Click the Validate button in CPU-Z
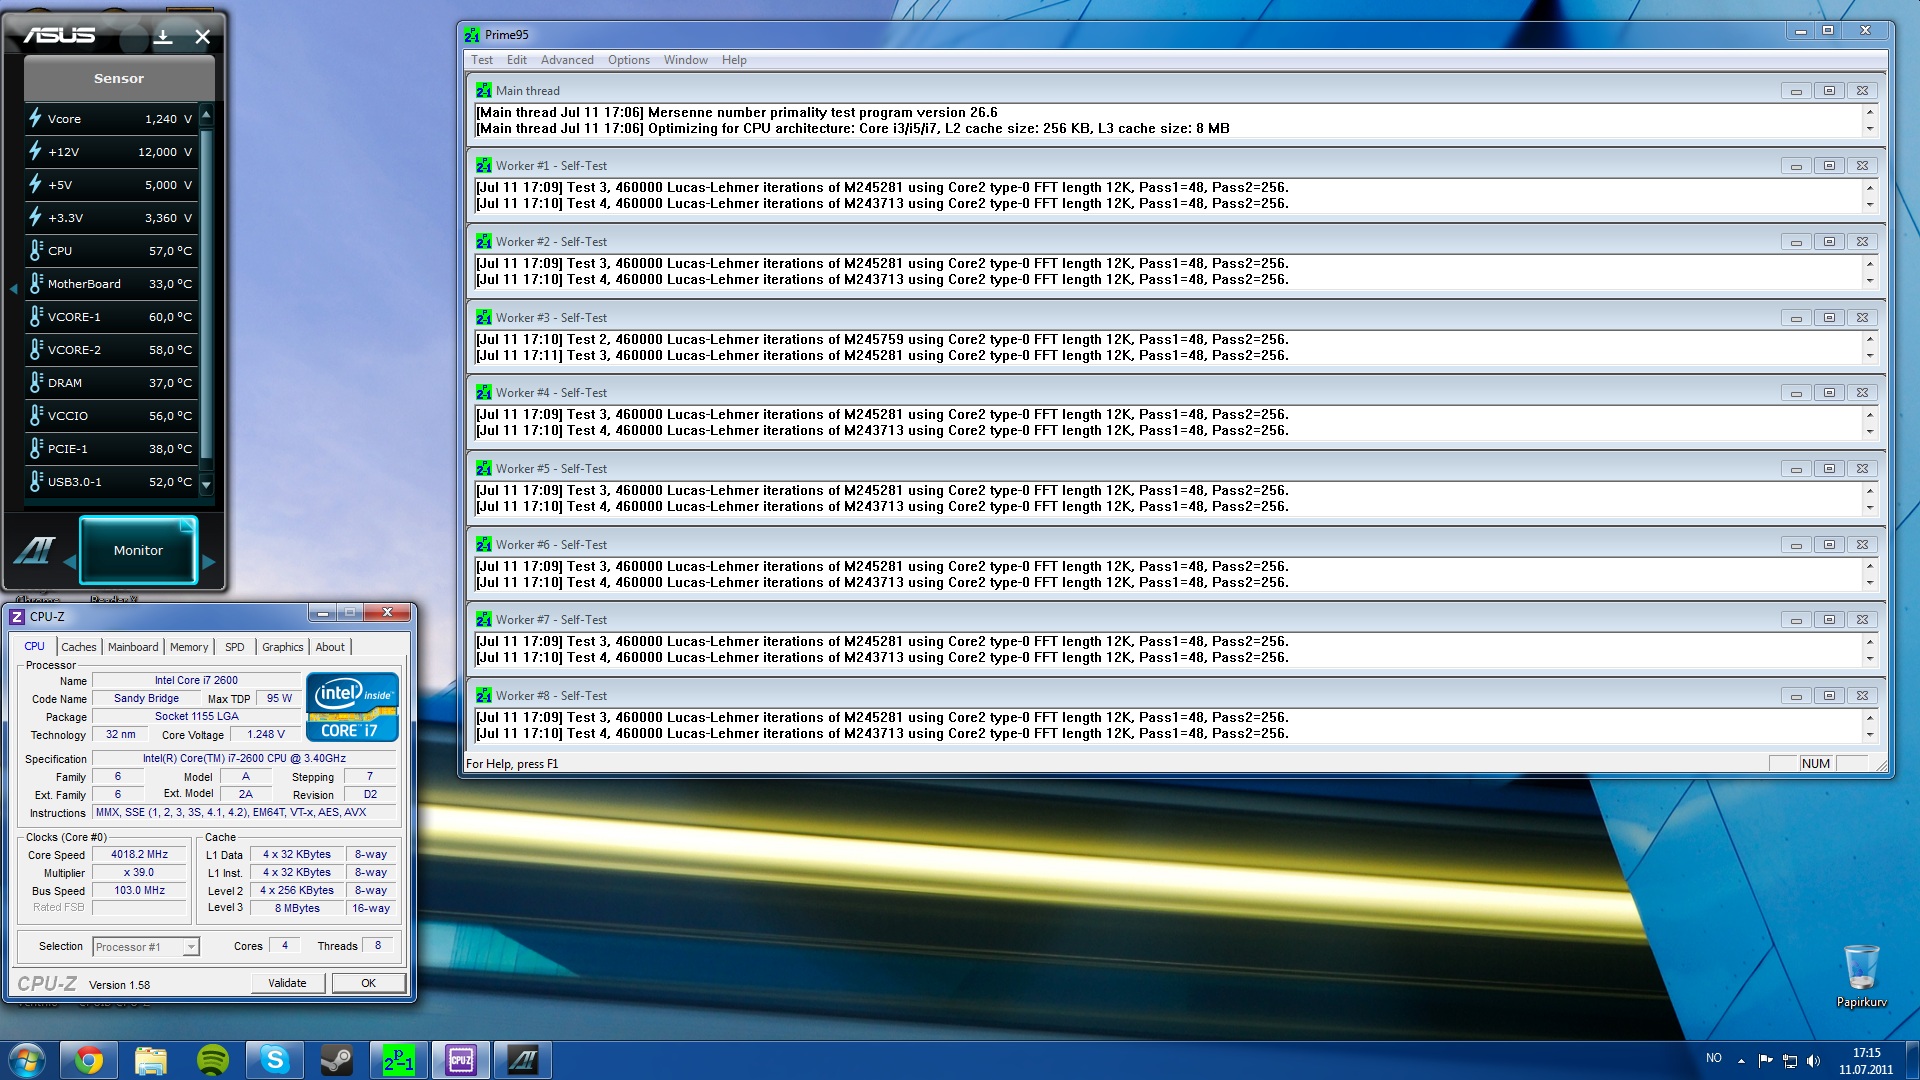Image resolution: width=1920 pixels, height=1080 pixels. pos(287,983)
